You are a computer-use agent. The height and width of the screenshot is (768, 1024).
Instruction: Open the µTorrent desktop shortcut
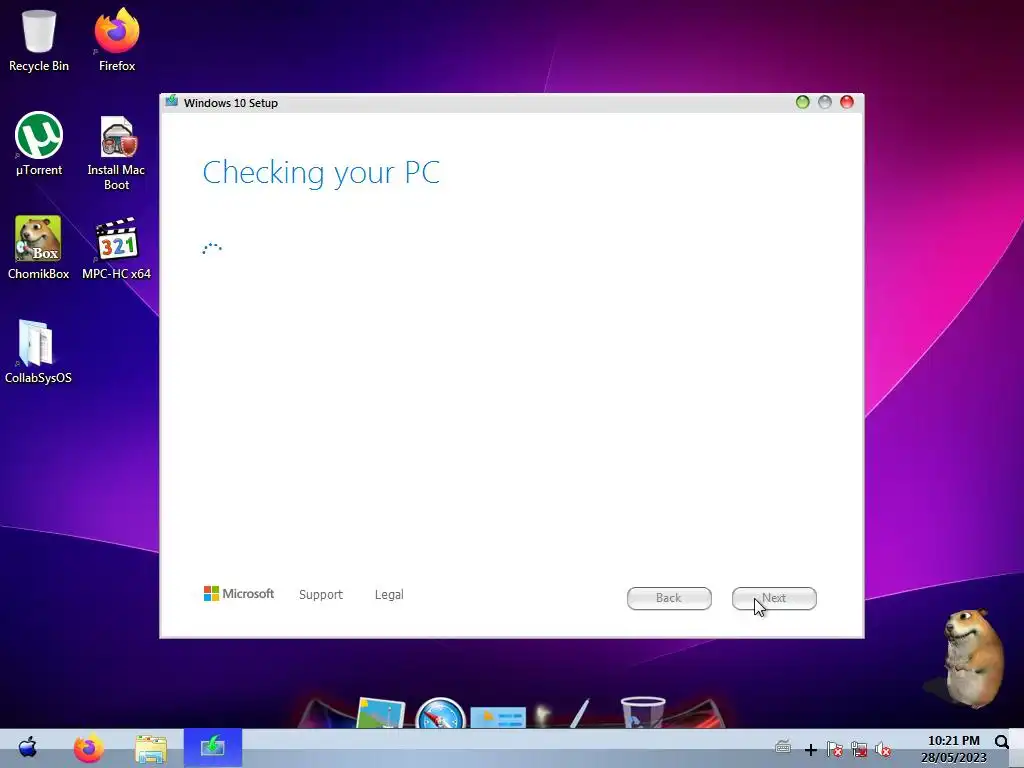click(39, 144)
